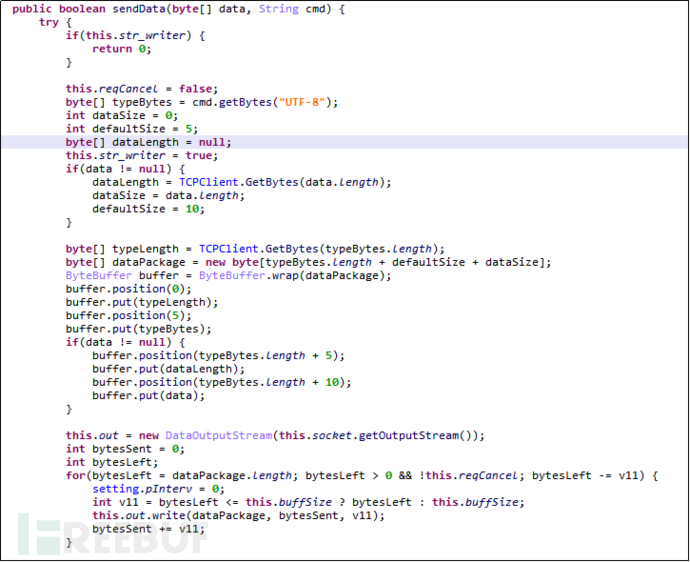Viewport: 690px width, 562px height.
Task: Click the 'int dataSize = 0;' line
Action: (x=122, y=115)
